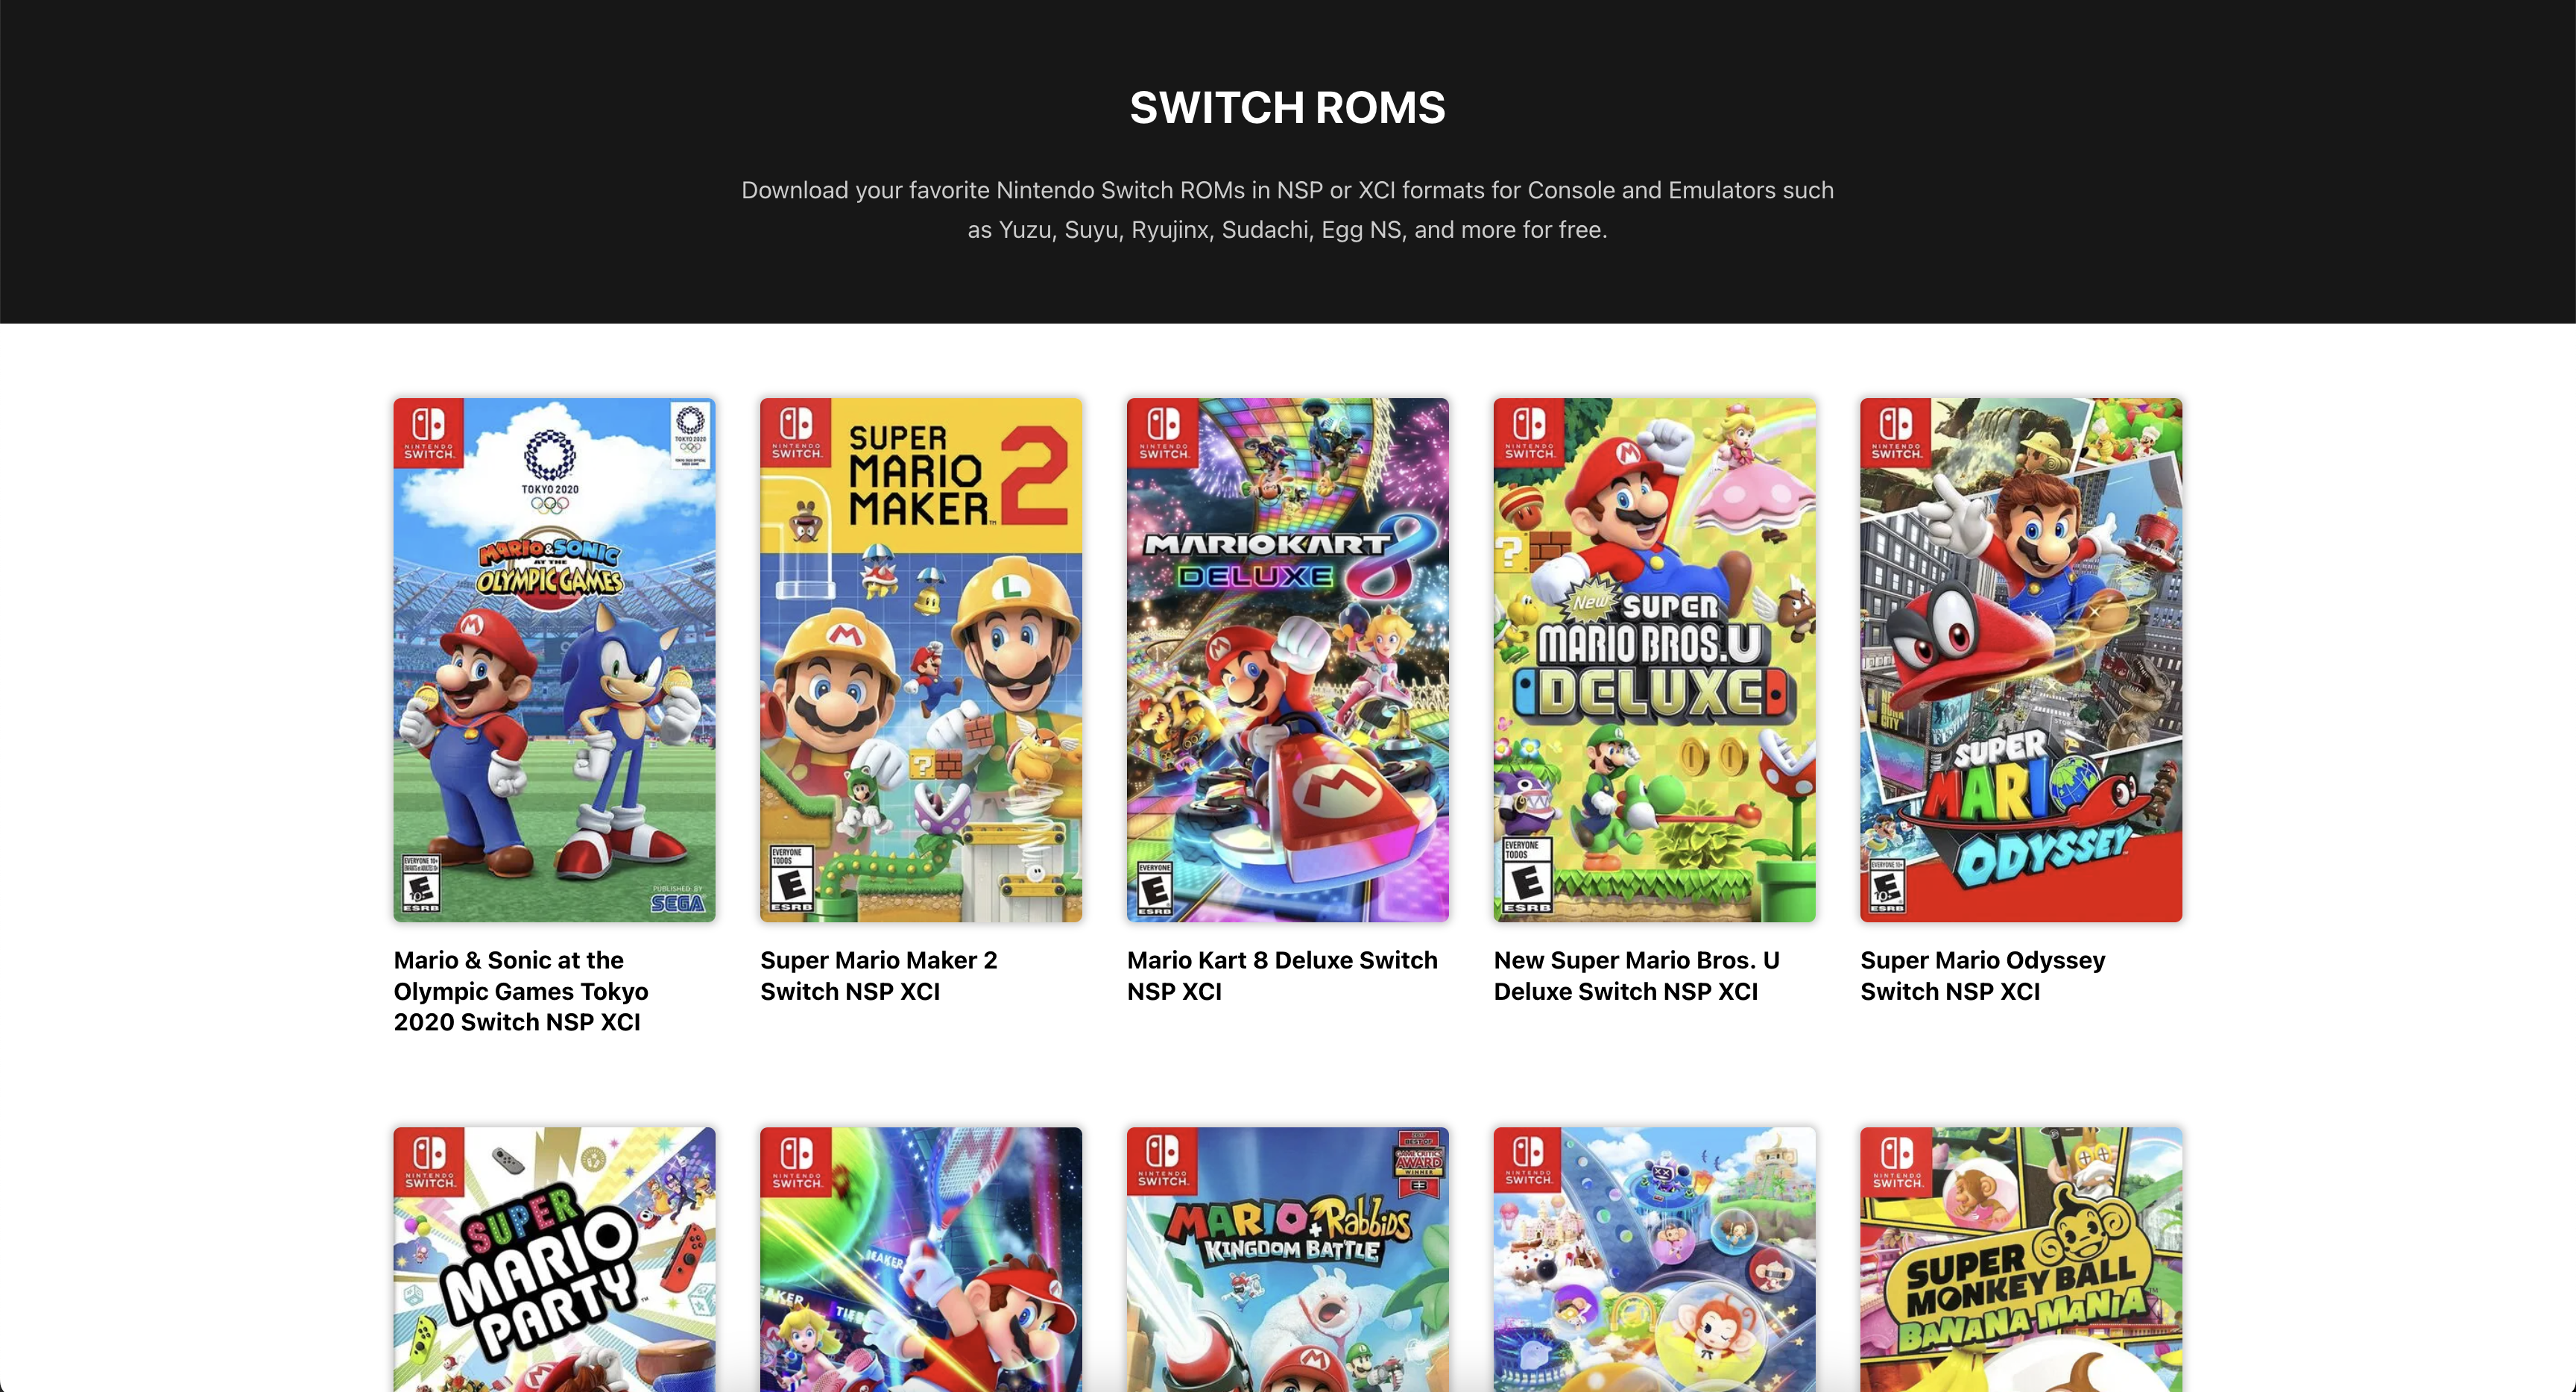Open the Mario & Sonic Olympic Games cover
Screen dimensions: 2576x1392
554,660
